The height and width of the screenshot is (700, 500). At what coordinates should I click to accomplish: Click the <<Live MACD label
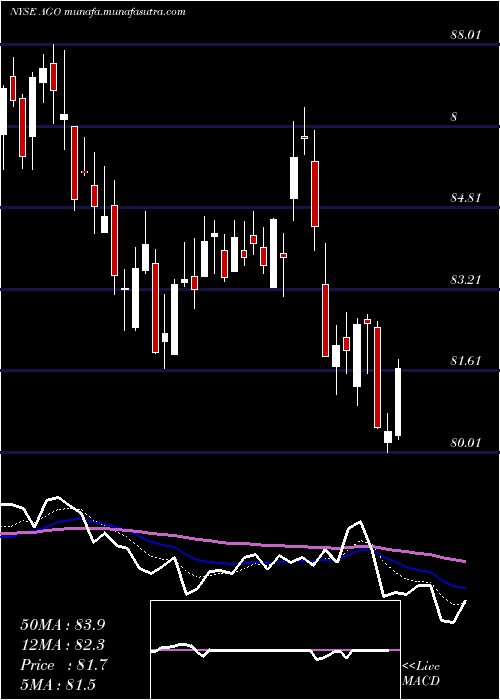(421, 673)
